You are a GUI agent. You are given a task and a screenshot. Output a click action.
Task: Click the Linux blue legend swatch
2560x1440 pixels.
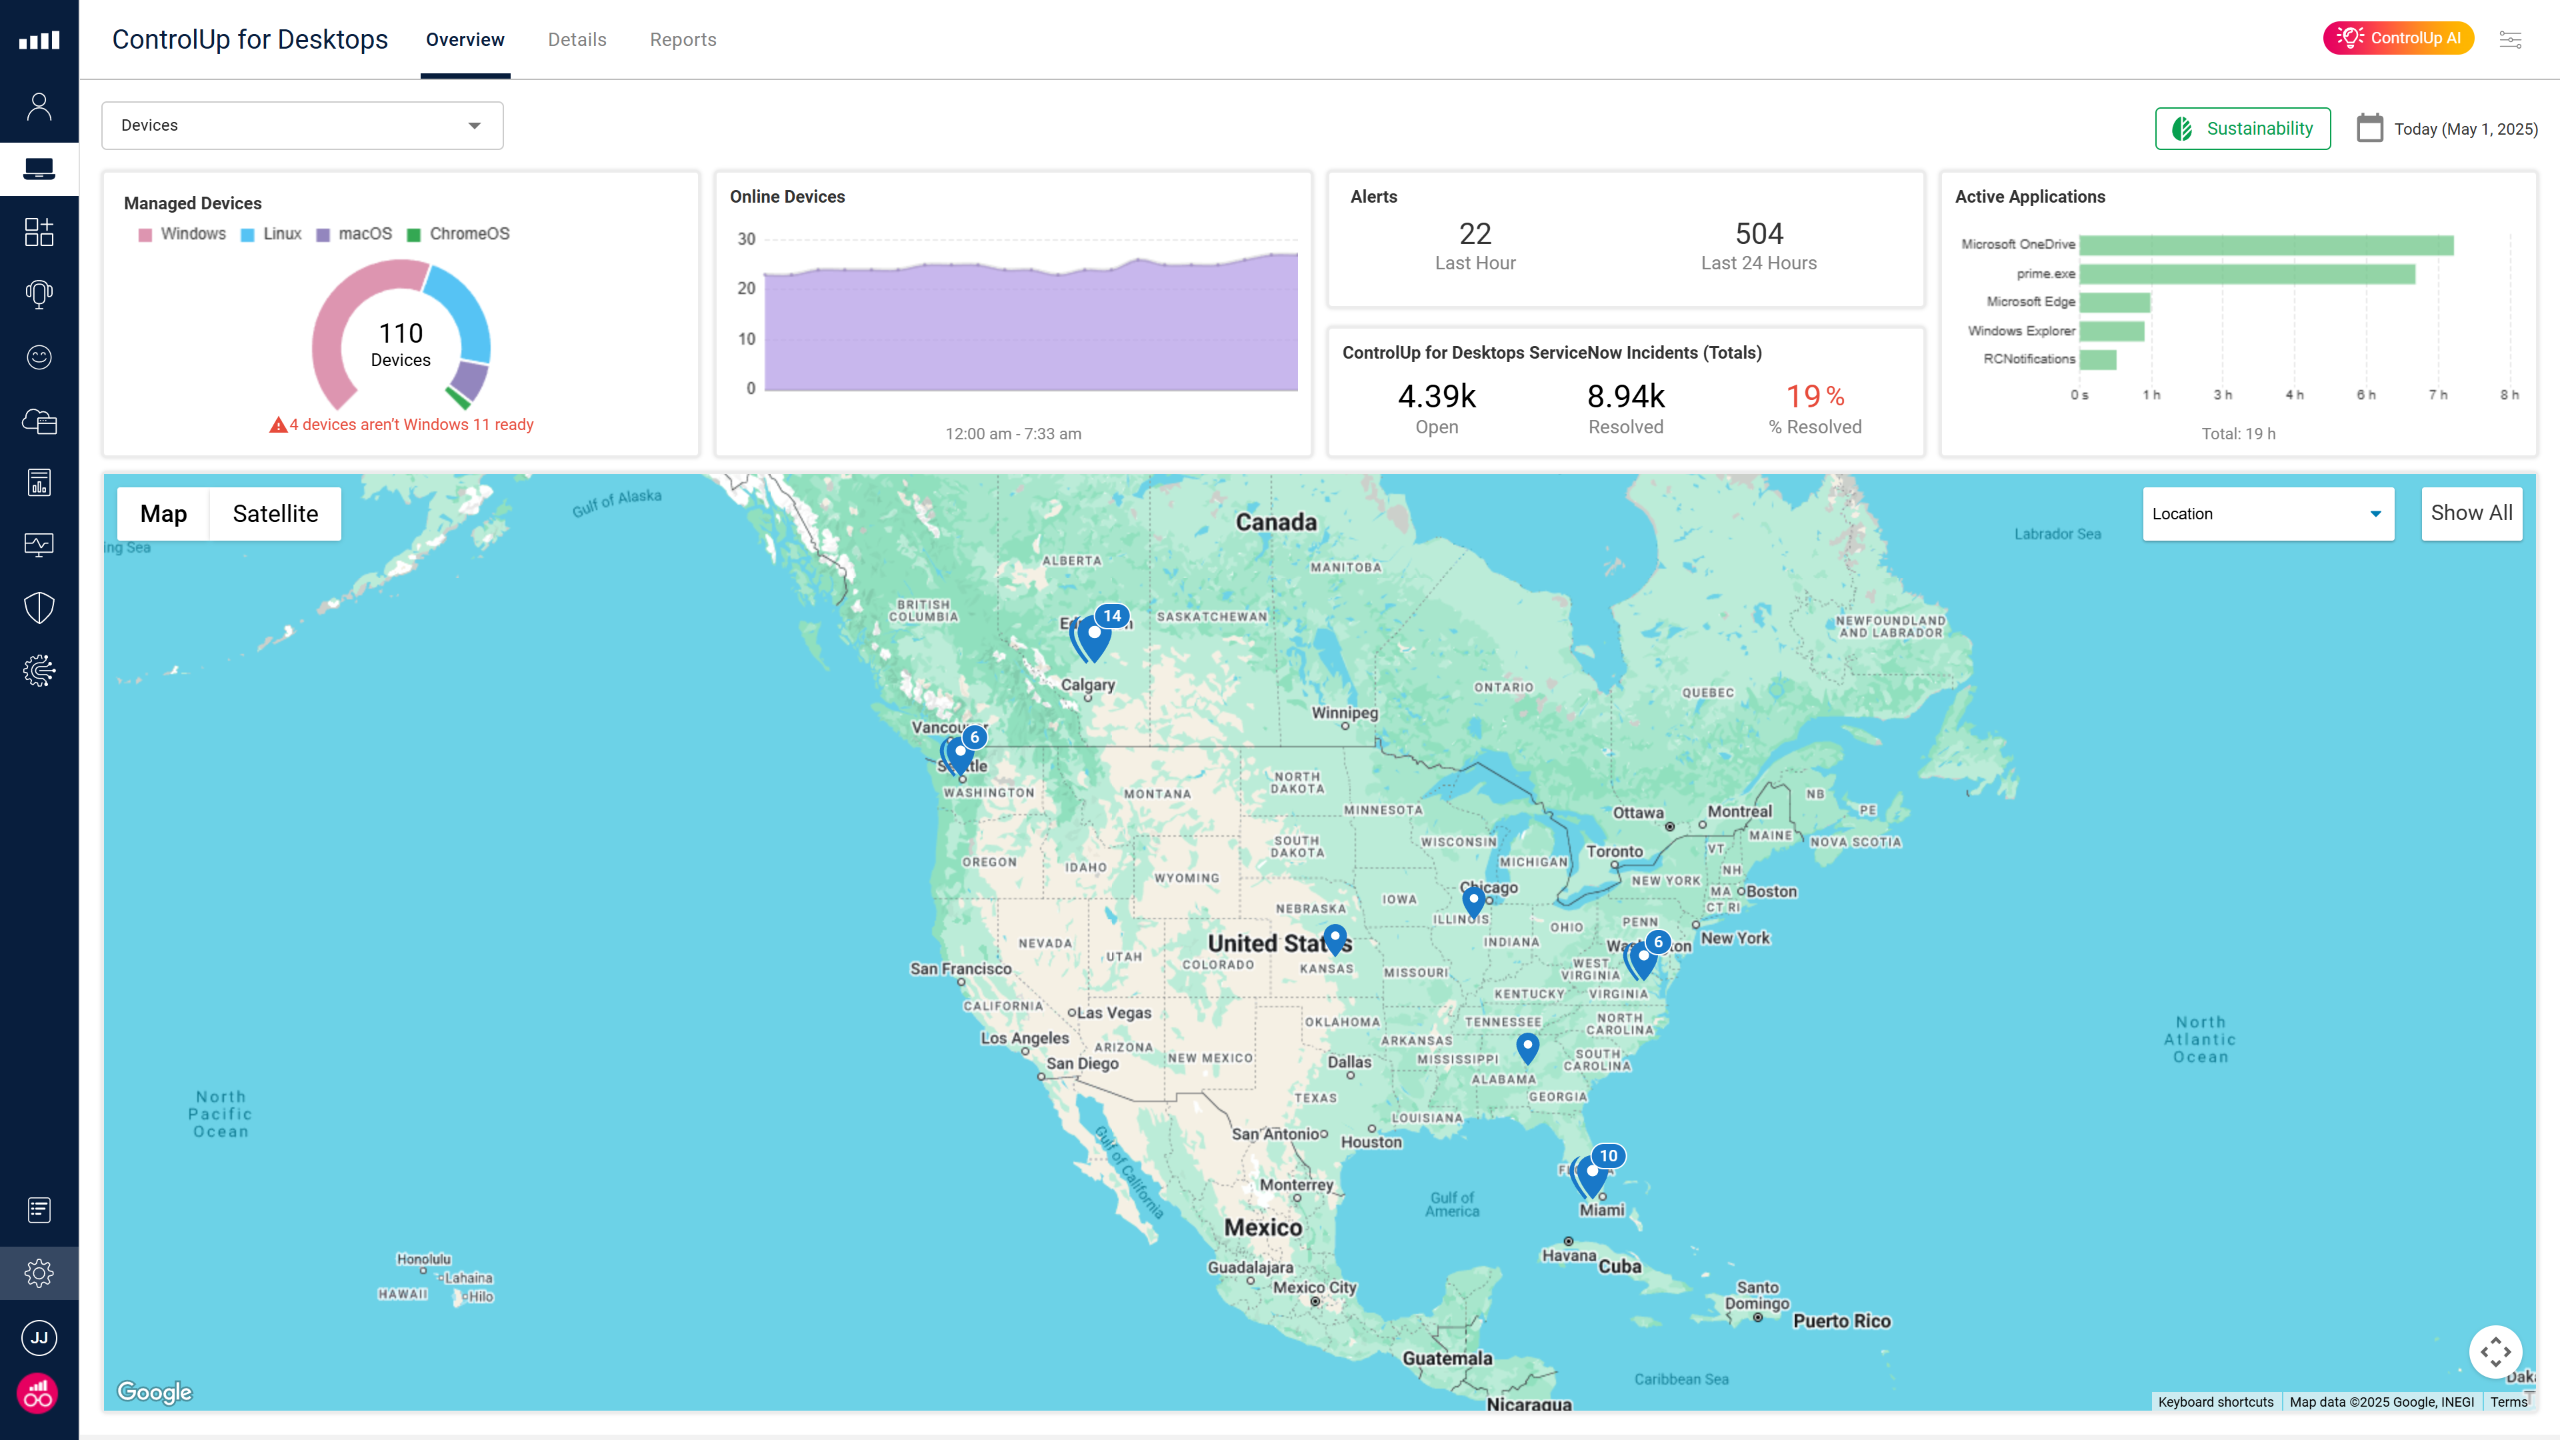point(248,235)
